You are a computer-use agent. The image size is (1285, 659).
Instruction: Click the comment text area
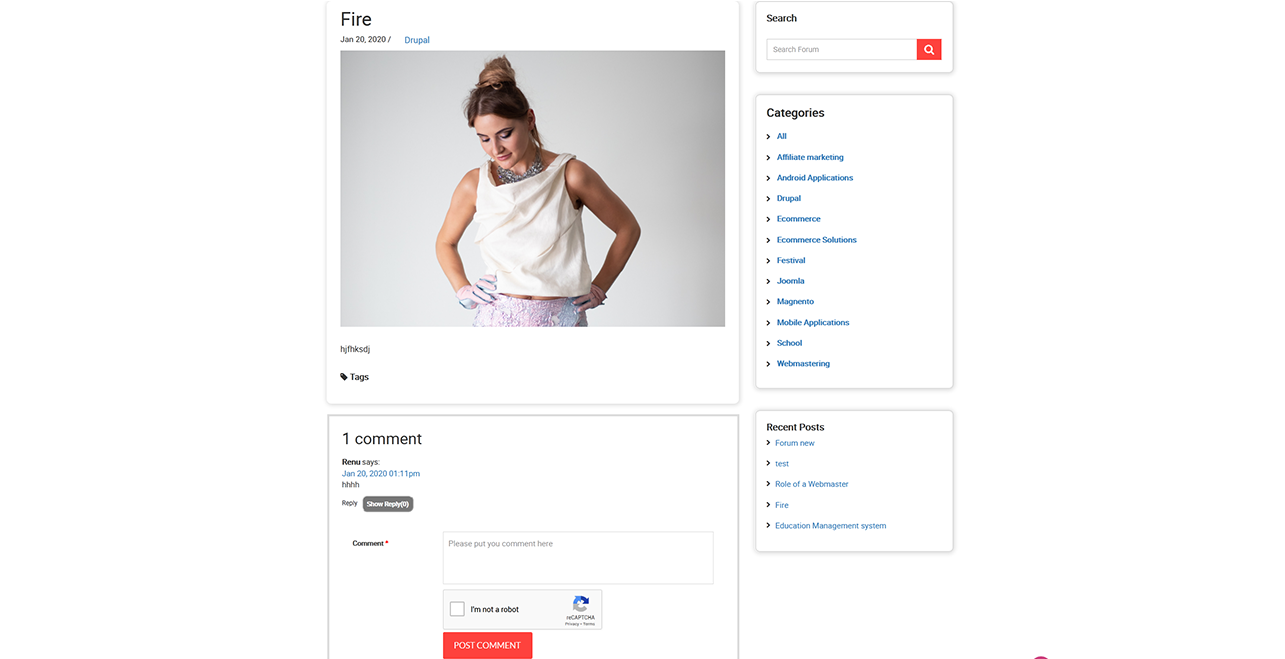point(578,558)
